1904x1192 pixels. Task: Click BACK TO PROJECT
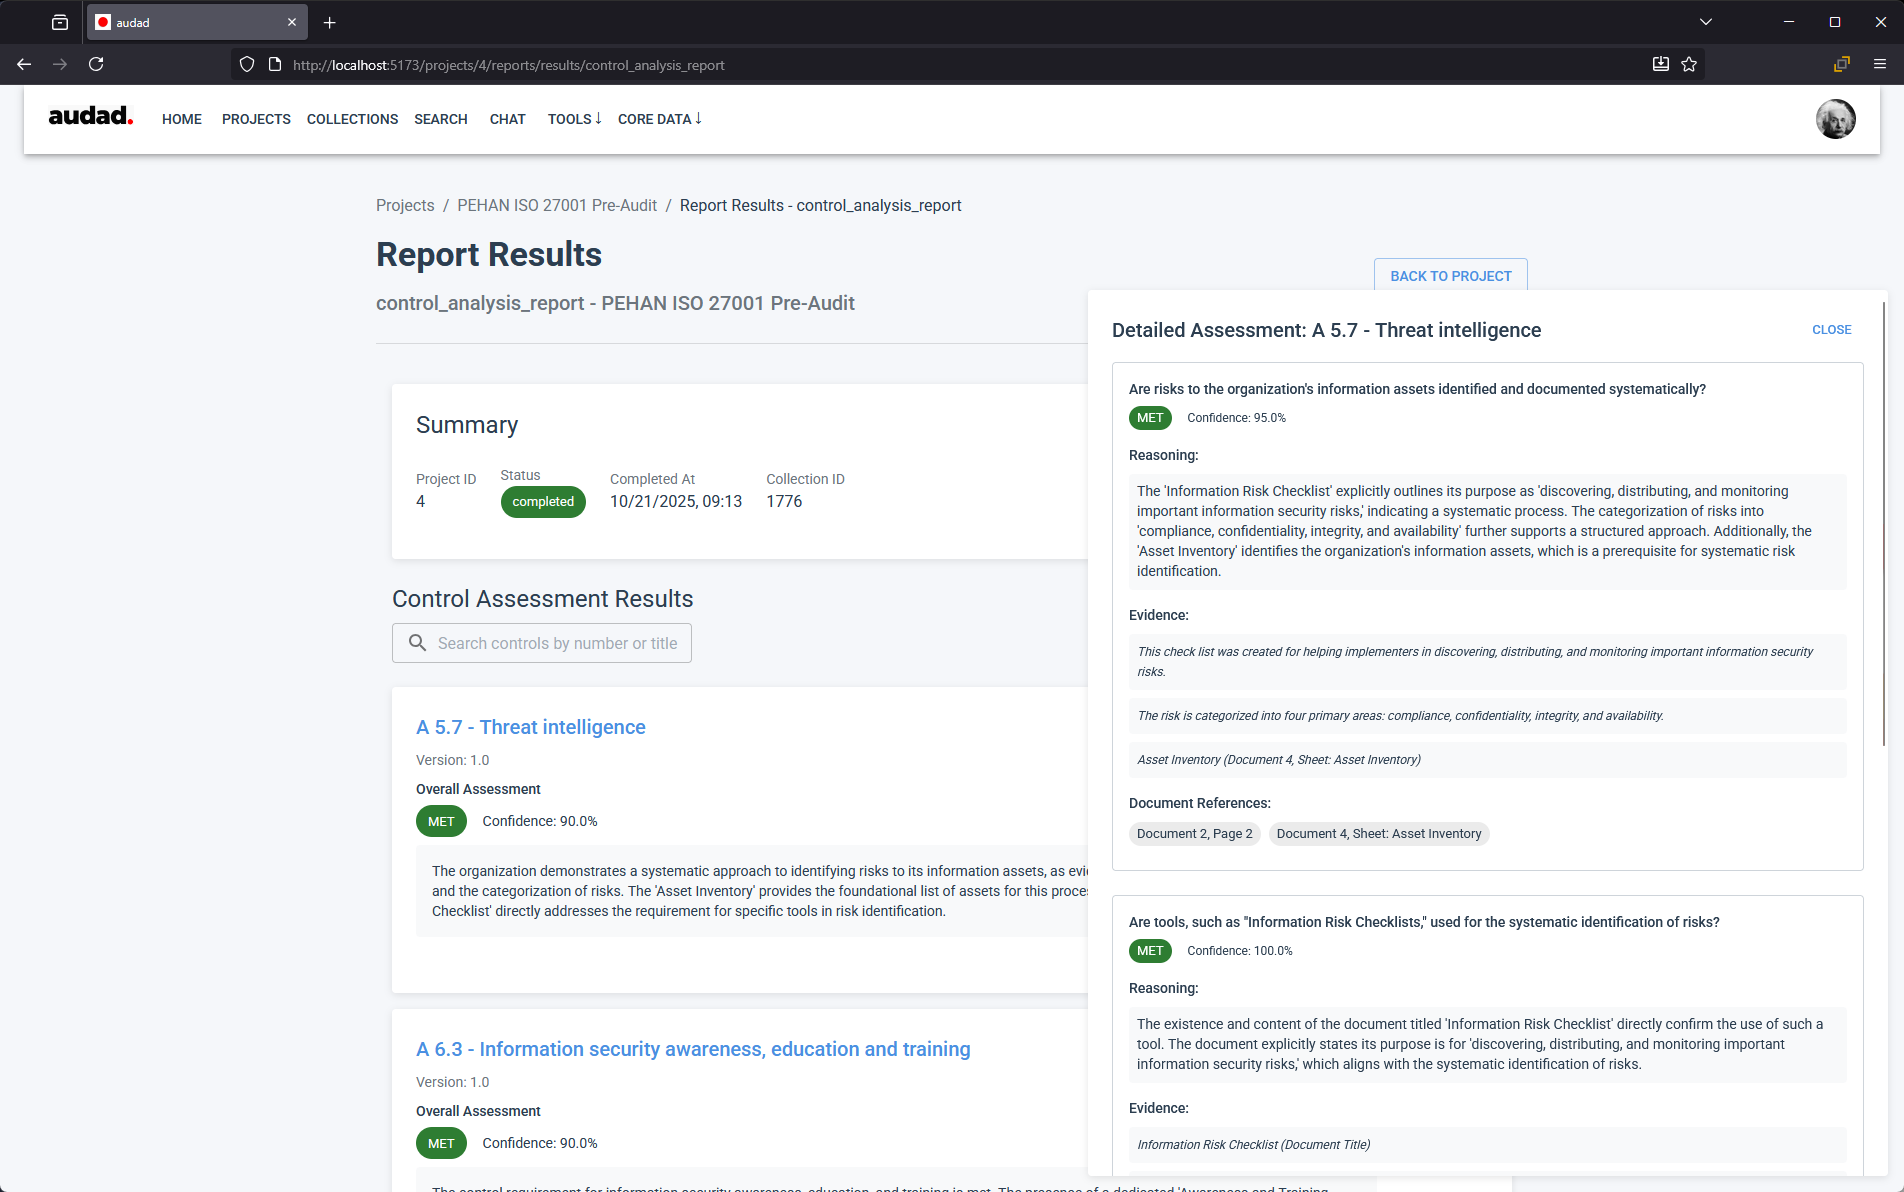pyautogui.click(x=1450, y=276)
